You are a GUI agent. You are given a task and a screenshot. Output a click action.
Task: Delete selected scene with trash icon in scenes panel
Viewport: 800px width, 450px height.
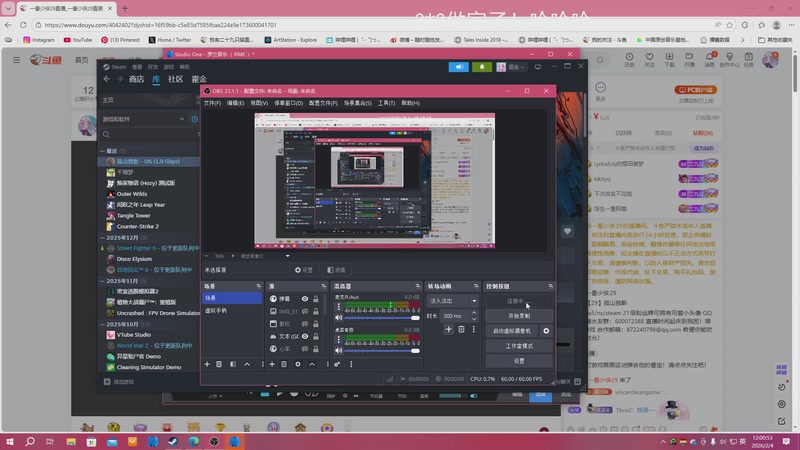click(x=219, y=364)
